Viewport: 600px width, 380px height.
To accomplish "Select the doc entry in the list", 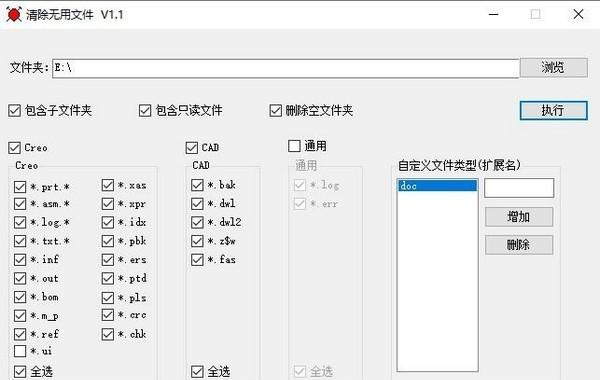I will point(437,186).
